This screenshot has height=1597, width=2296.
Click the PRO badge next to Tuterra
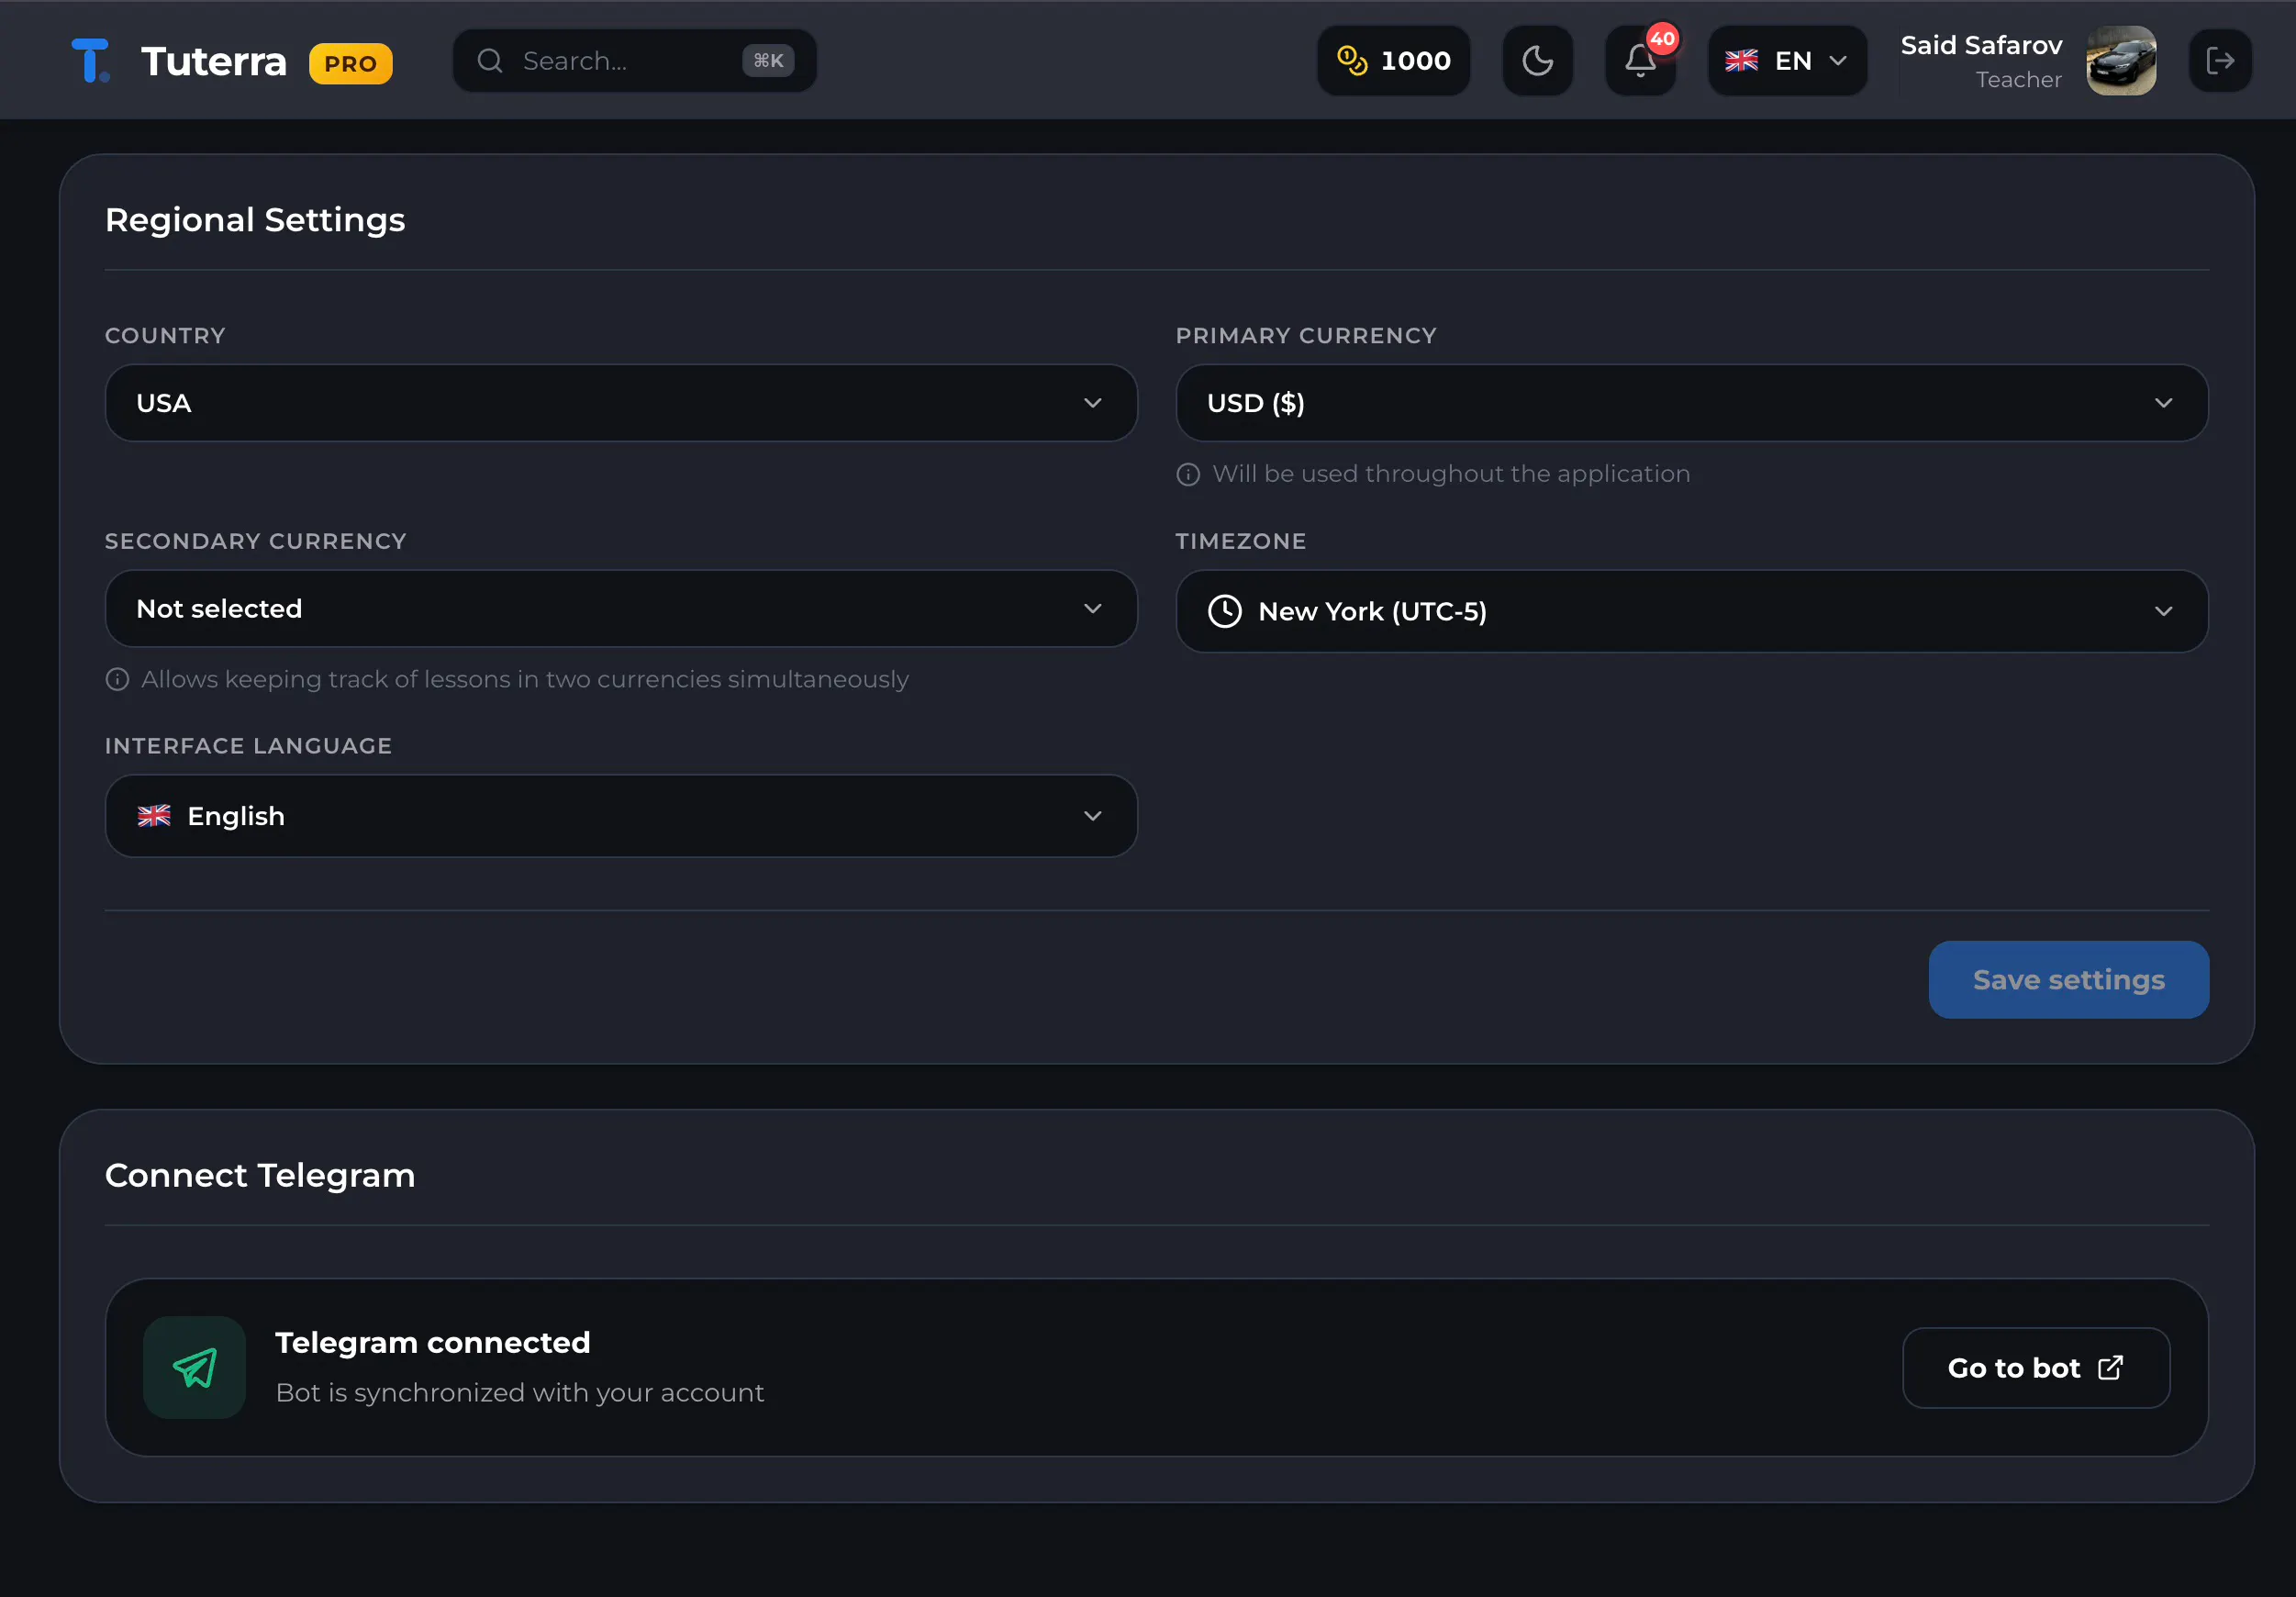[351, 63]
